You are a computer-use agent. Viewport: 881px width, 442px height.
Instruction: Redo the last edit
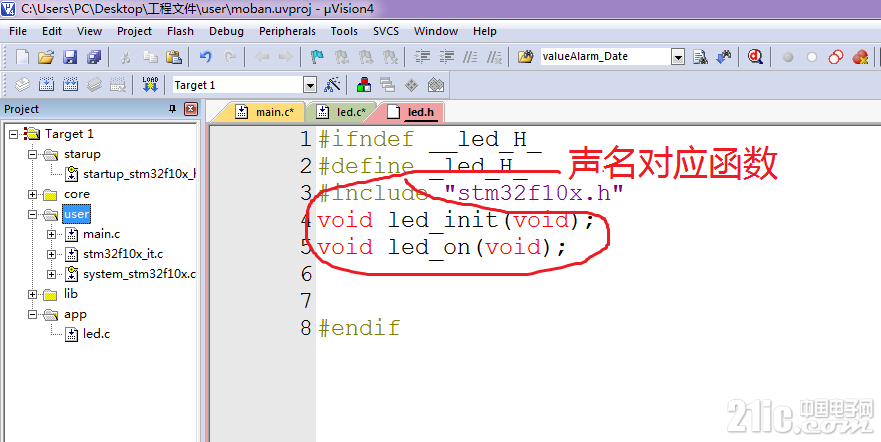point(230,57)
